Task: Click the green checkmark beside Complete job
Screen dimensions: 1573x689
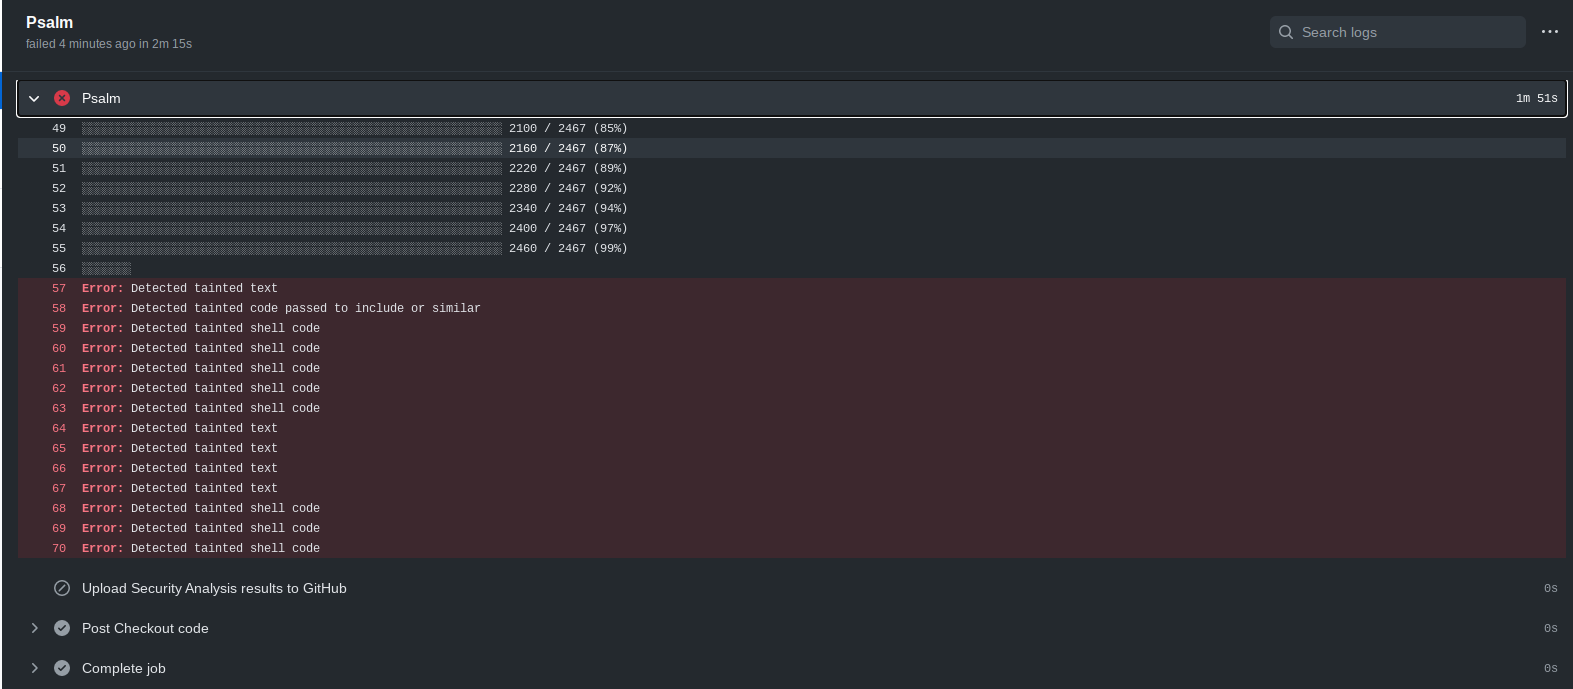Action: pos(61,668)
